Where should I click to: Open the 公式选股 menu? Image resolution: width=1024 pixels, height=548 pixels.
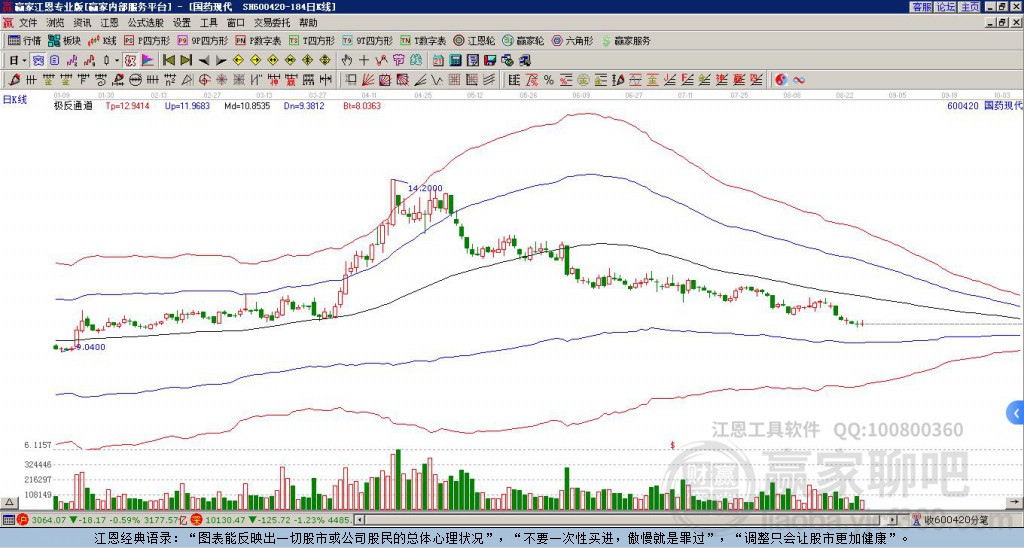pos(146,23)
